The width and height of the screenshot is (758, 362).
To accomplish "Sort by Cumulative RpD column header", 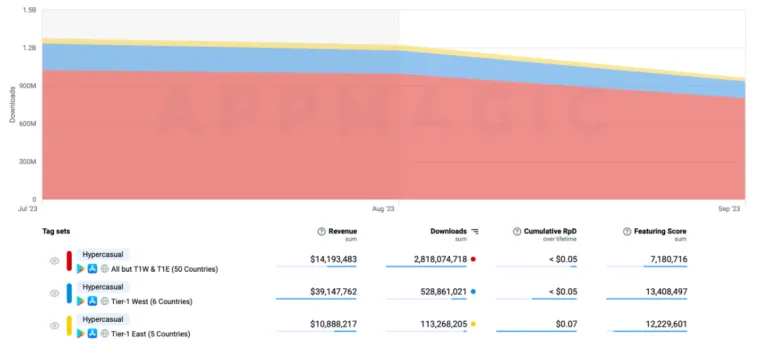I will [550, 232].
